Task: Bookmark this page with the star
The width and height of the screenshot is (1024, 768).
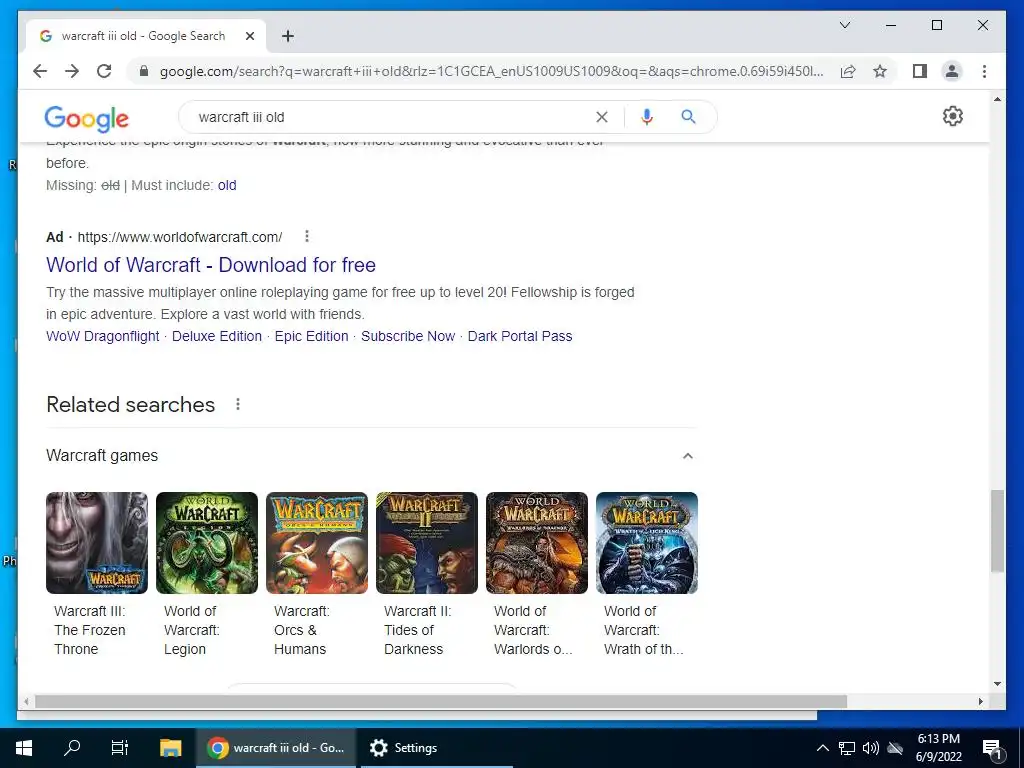Action: pos(880,71)
